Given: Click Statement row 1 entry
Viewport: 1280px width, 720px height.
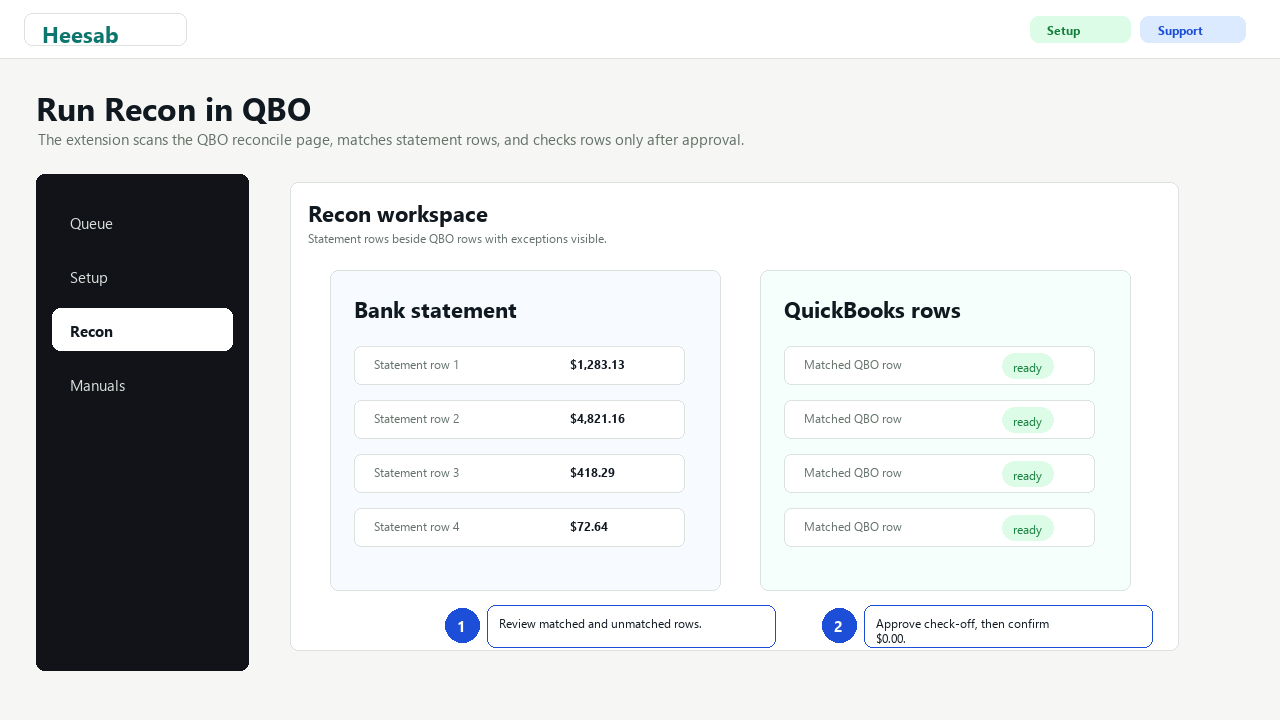Looking at the screenshot, I should pyautogui.click(x=519, y=365).
